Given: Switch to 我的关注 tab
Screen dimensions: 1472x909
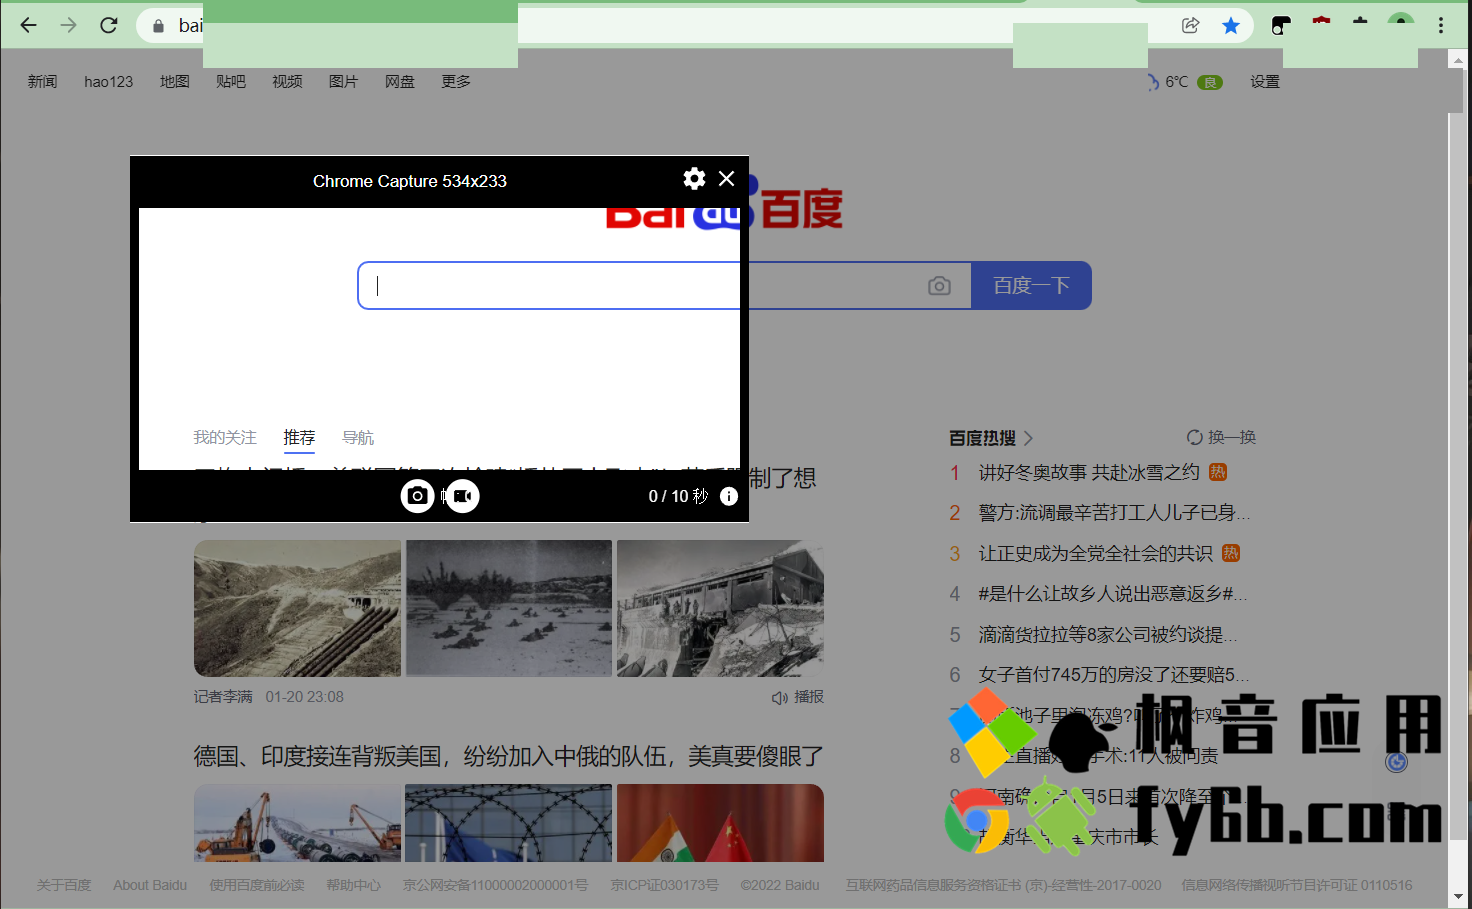Looking at the screenshot, I should tap(225, 438).
